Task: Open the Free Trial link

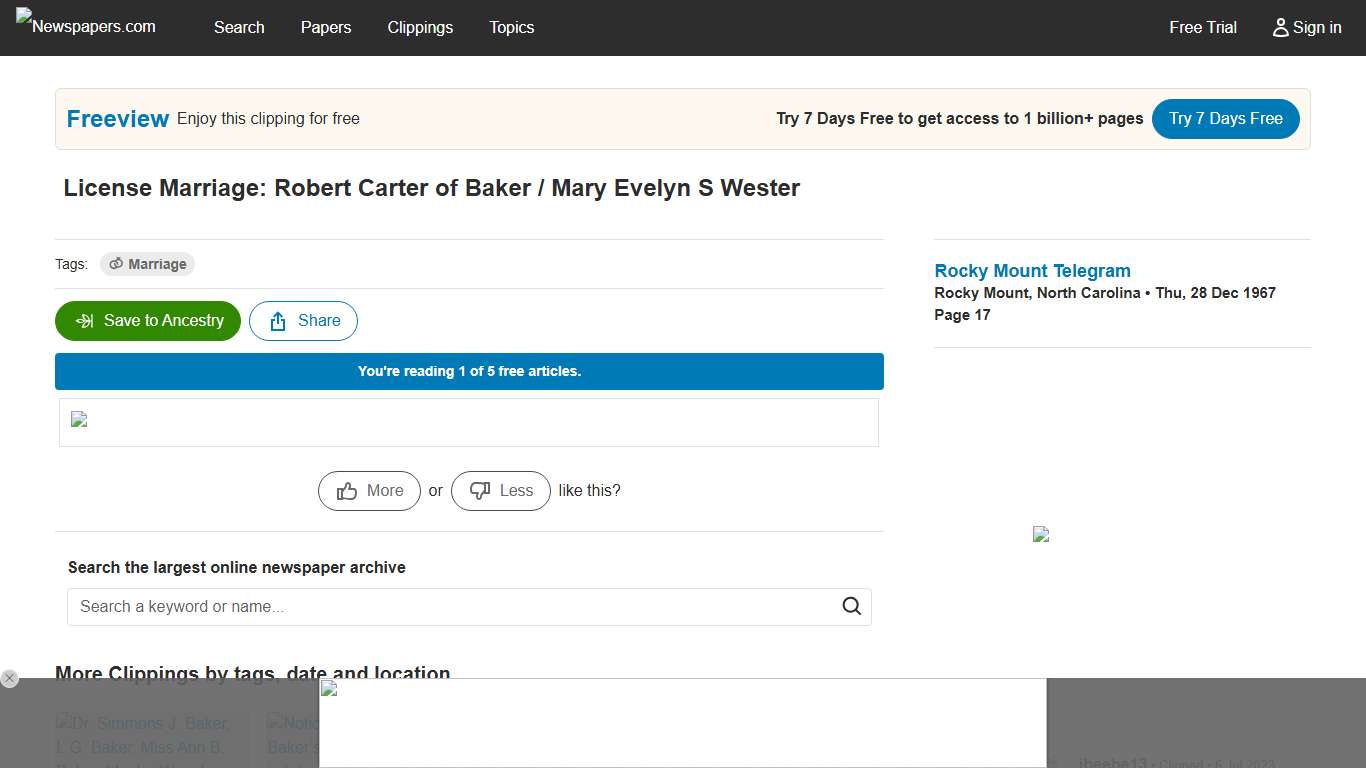Action: point(1202,28)
